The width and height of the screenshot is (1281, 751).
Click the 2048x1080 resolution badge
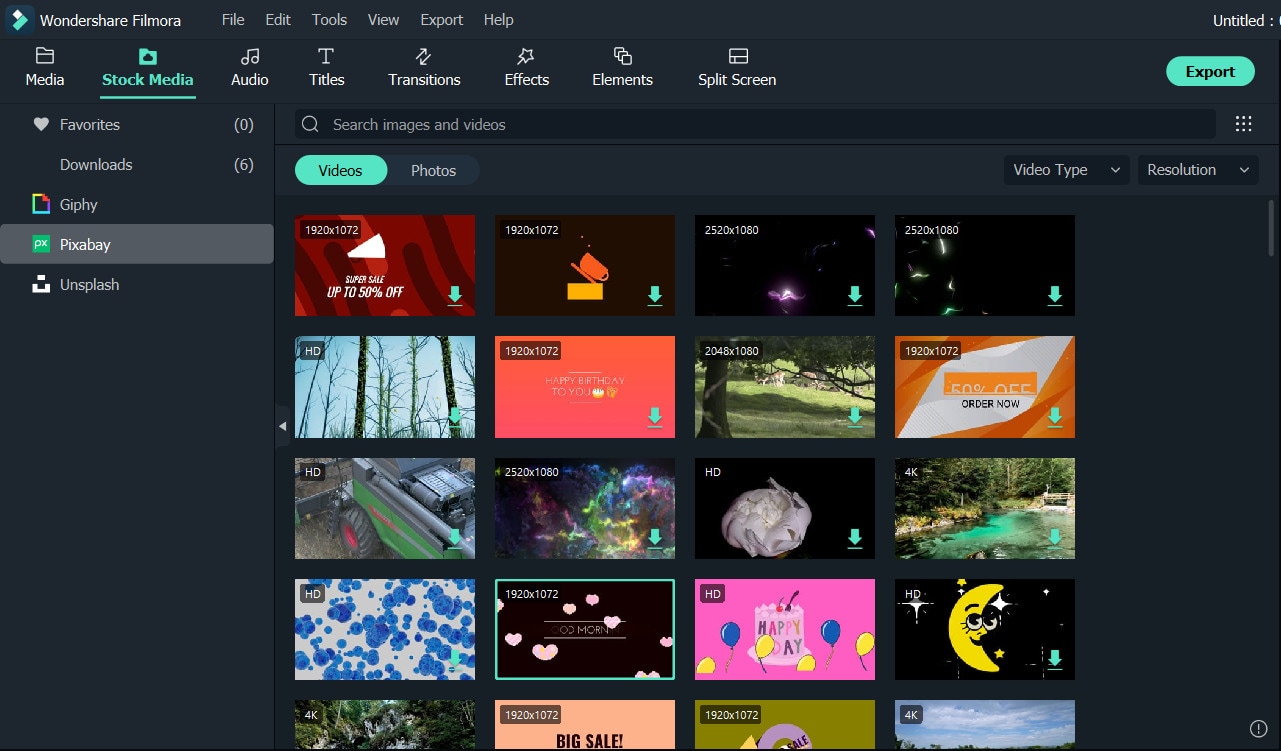(x=732, y=351)
